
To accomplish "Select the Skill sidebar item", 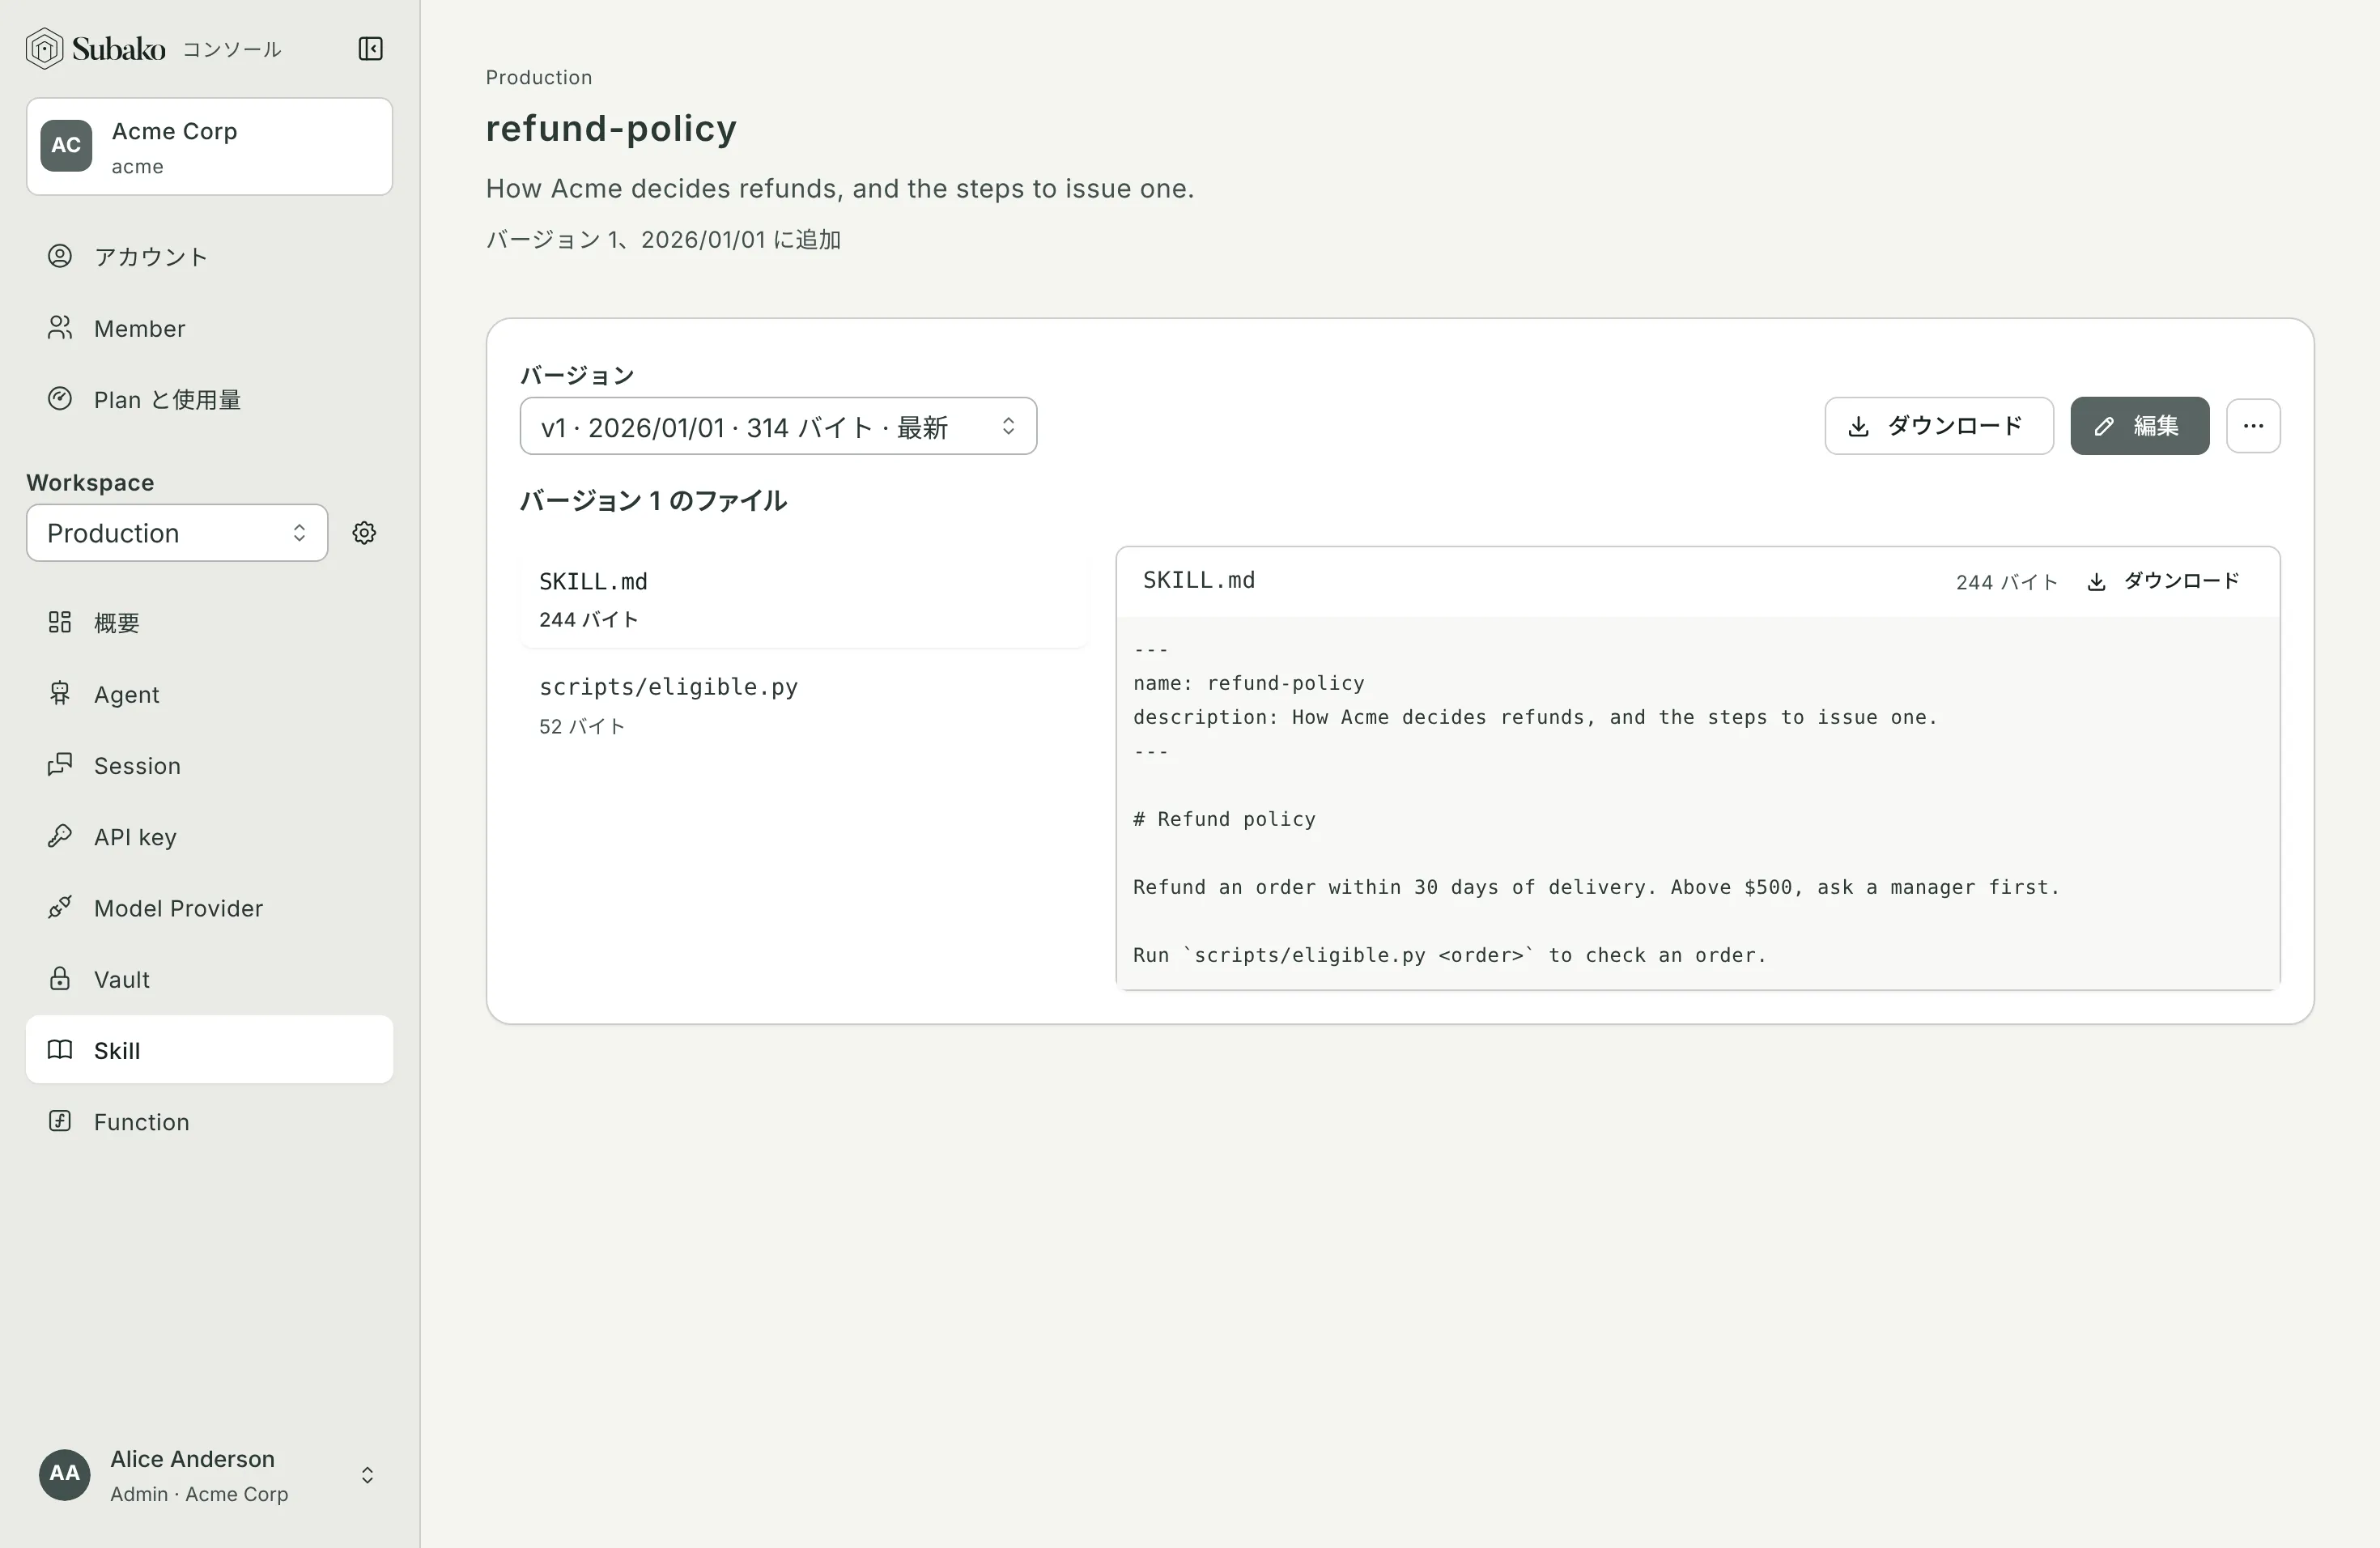I will [209, 1050].
